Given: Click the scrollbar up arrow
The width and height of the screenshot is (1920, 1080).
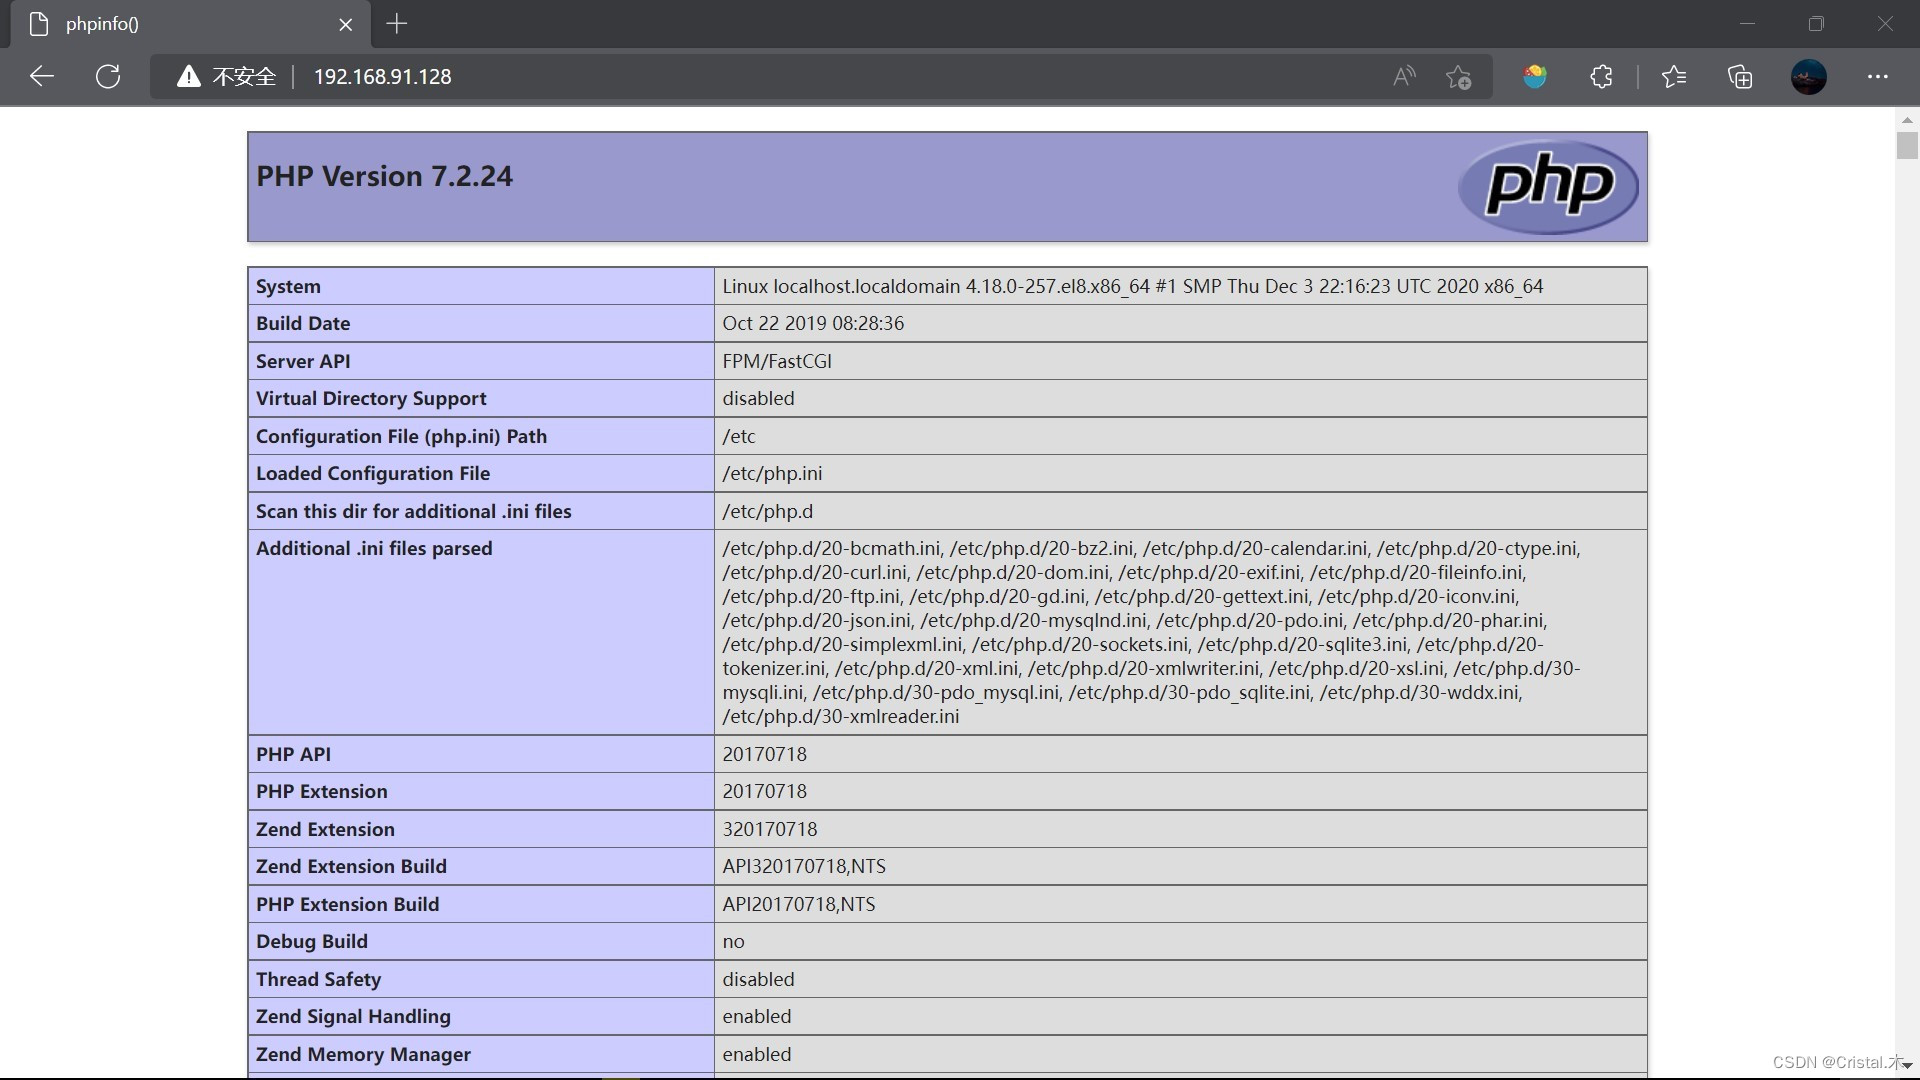Looking at the screenshot, I should tap(1907, 120).
